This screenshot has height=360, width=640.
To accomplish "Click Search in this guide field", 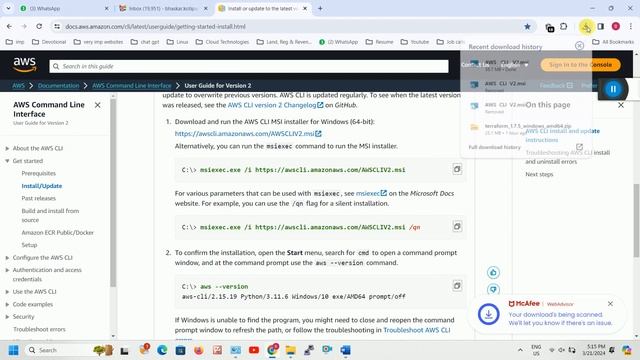I will 249,66.
